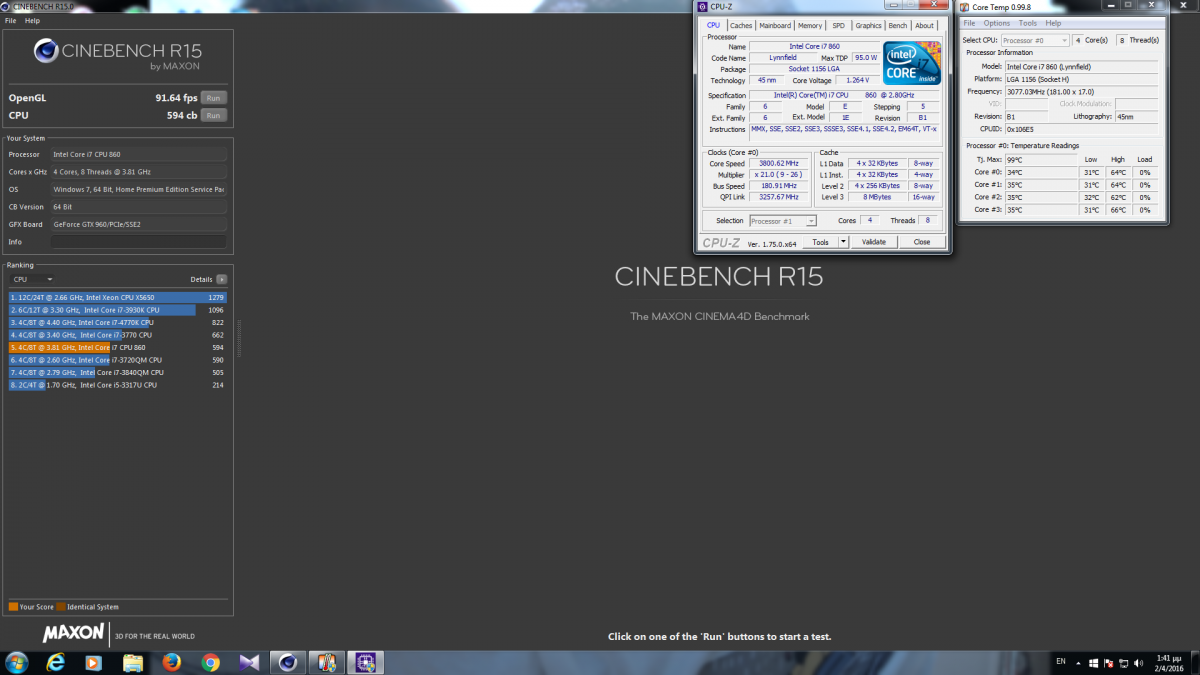Select the Core i7-3840QM ranking row
1200x675 pixels.
(x=118, y=372)
